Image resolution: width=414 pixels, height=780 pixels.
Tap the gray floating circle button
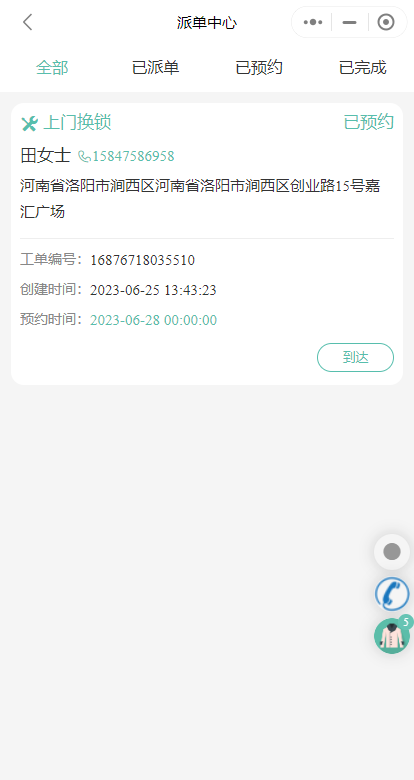pyautogui.click(x=392, y=552)
